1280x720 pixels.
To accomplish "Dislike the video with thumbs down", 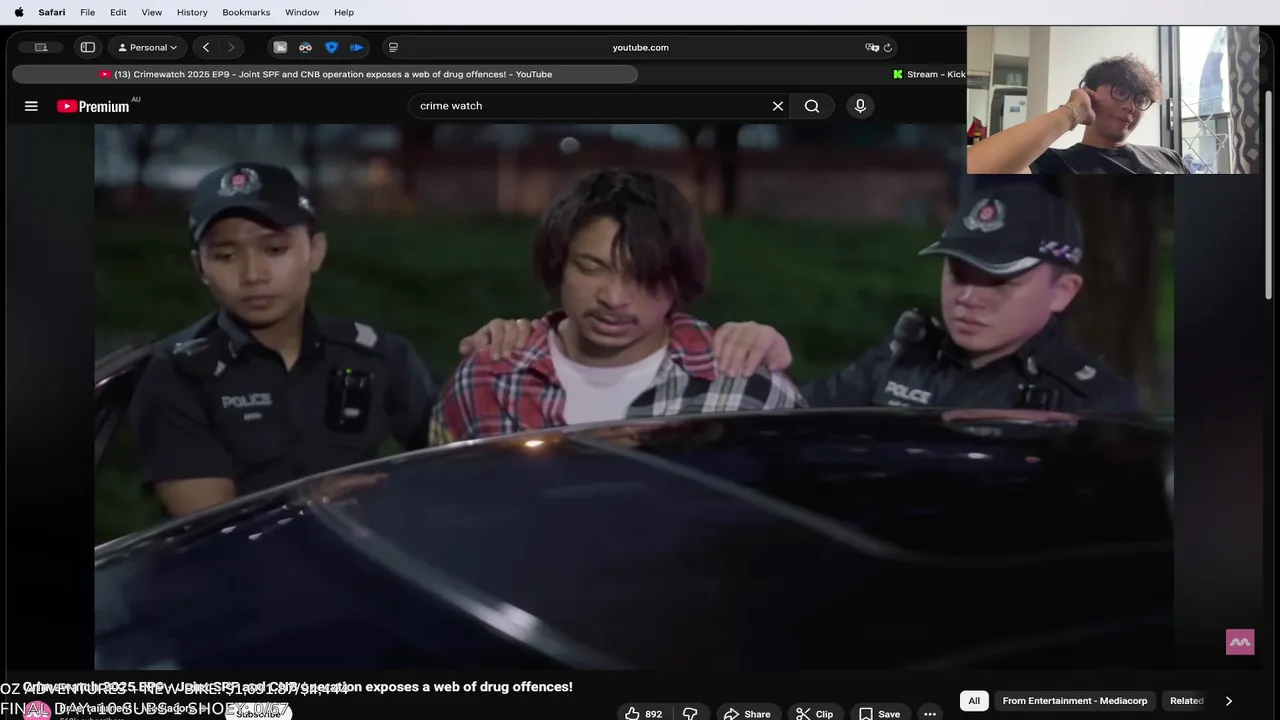I will click(x=690, y=714).
